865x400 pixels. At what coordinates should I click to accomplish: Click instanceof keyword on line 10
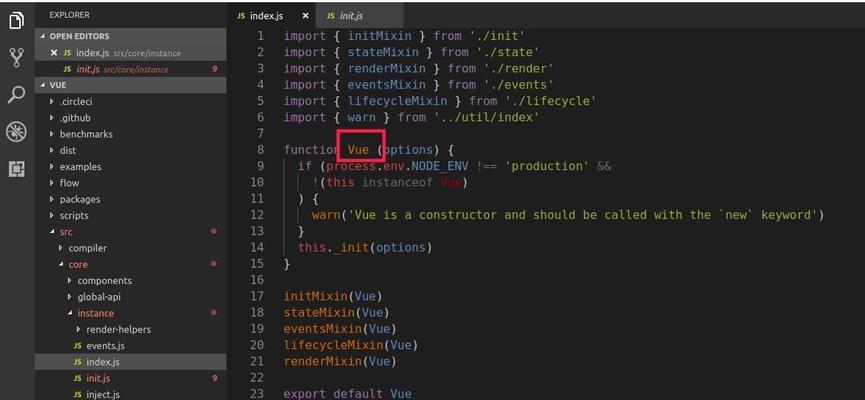397,182
